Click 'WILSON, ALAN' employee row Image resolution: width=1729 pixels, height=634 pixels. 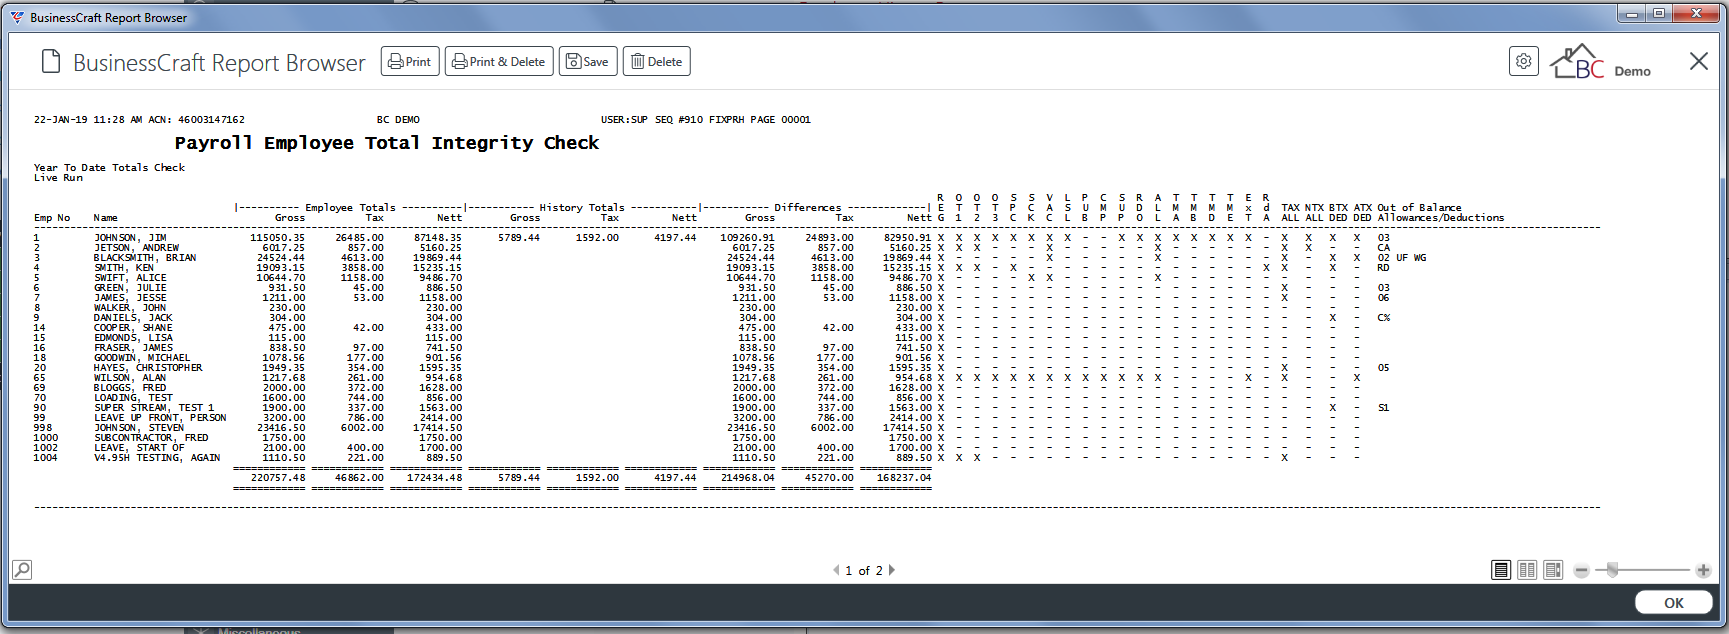(x=130, y=378)
